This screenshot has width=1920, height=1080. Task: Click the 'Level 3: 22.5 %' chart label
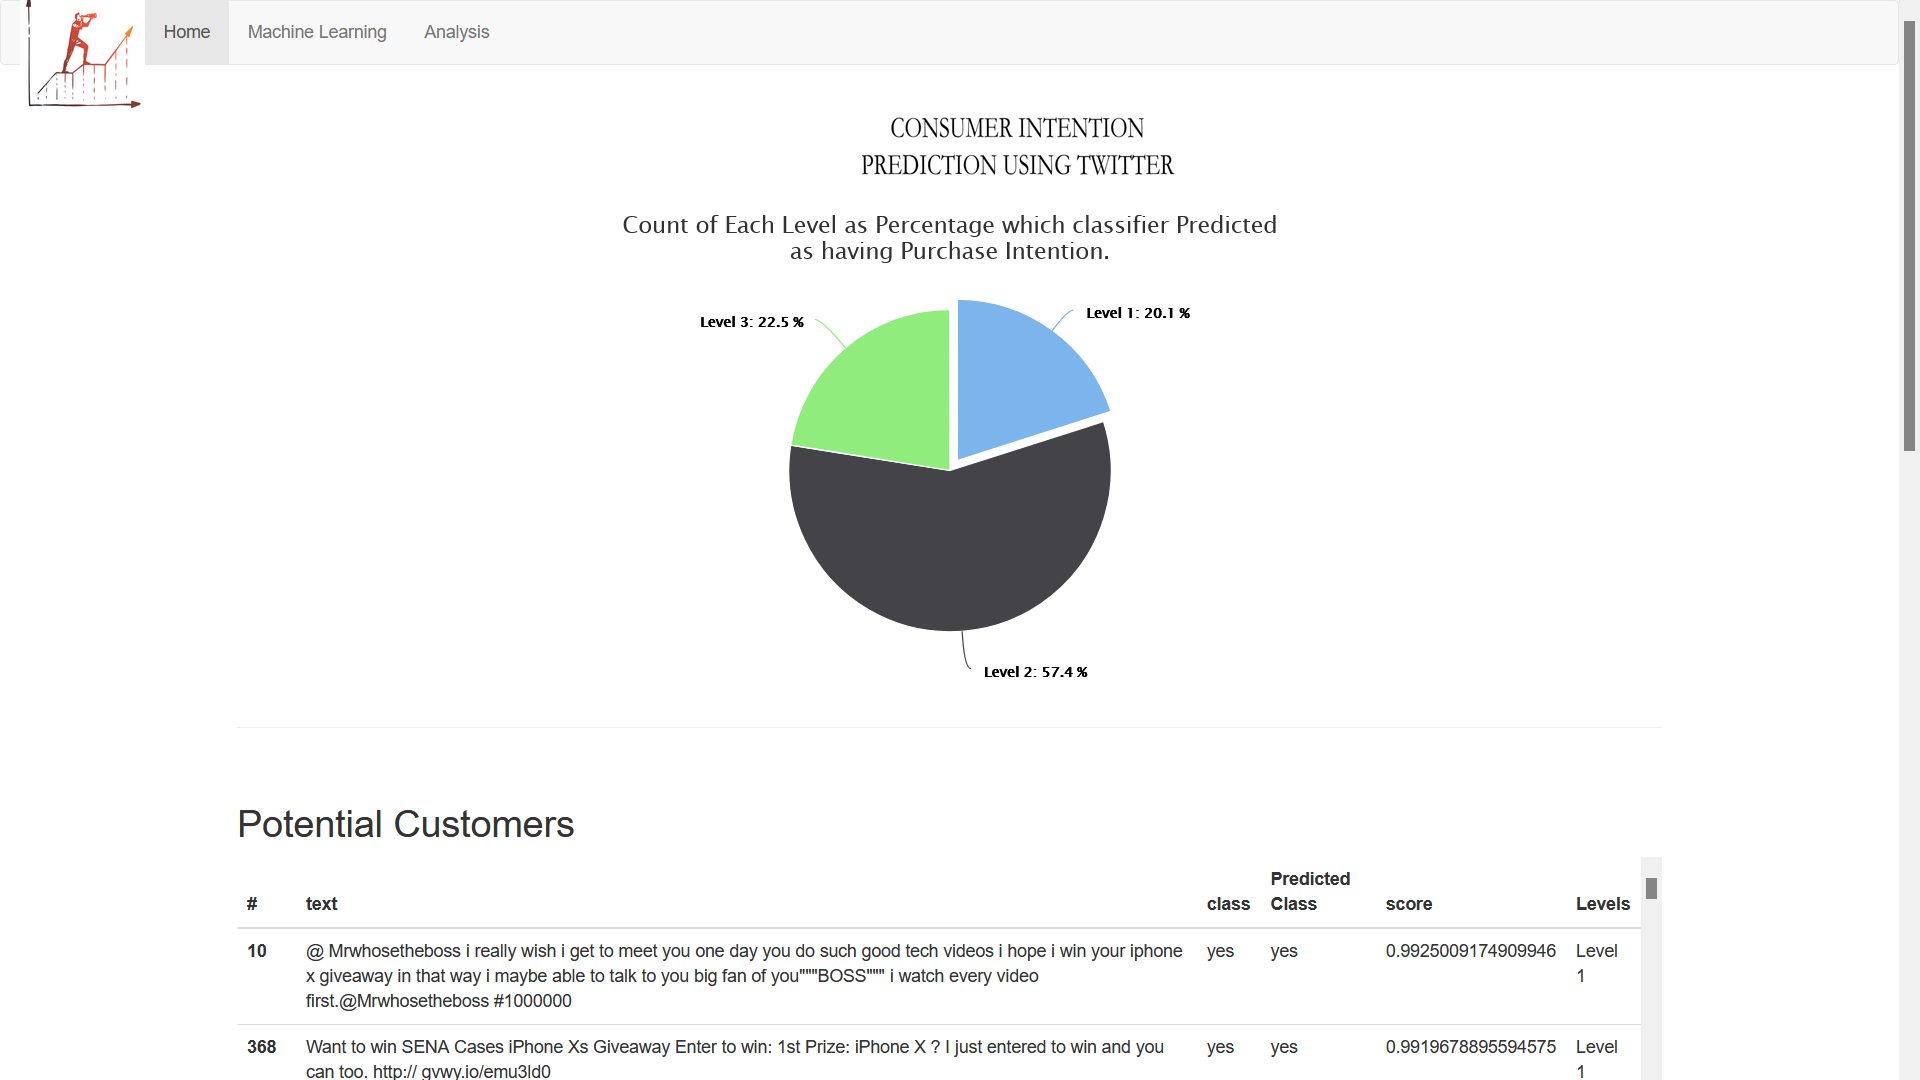751,321
